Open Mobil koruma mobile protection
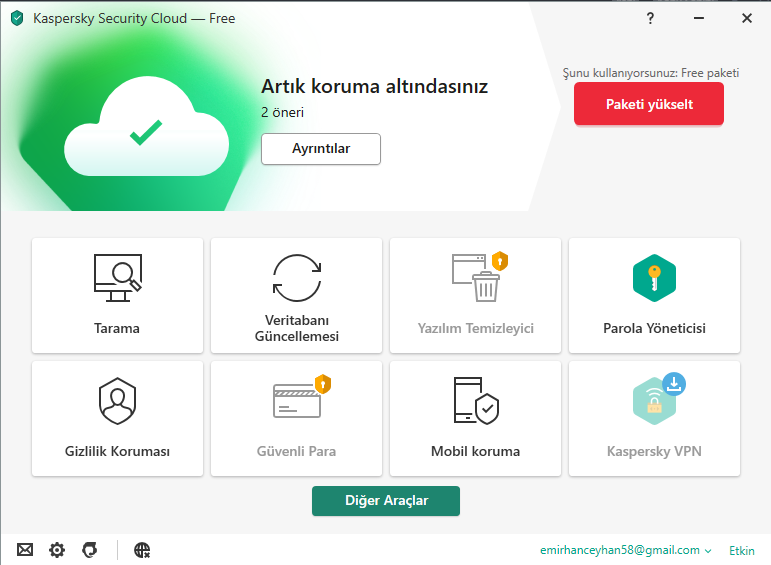Viewport: 771px width, 565px height. tap(475, 418)
